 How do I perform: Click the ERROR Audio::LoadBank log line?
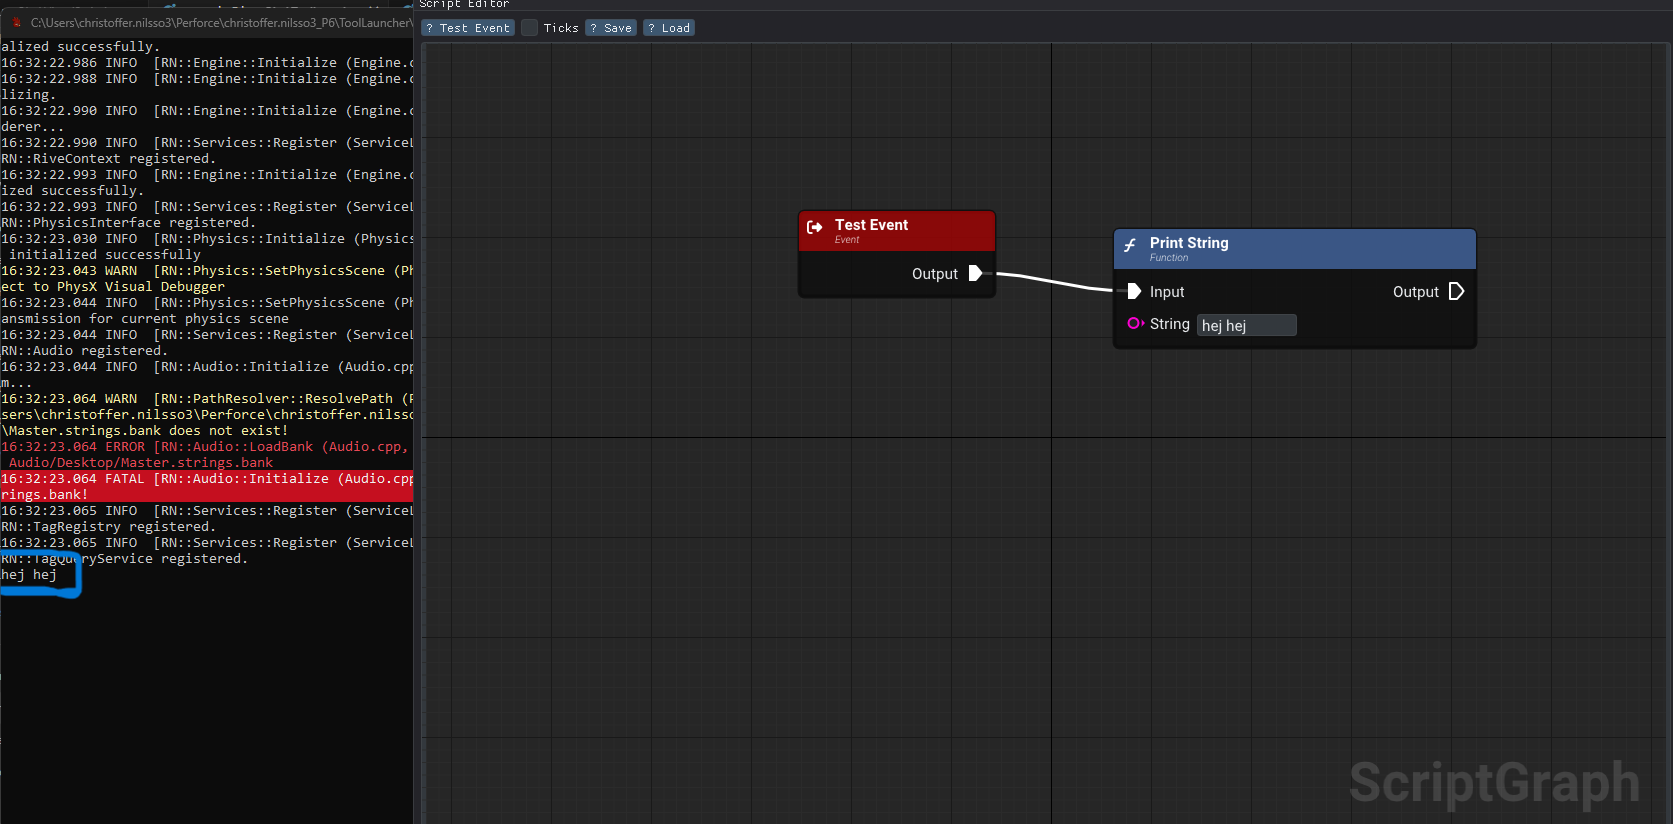pos(205,447)
